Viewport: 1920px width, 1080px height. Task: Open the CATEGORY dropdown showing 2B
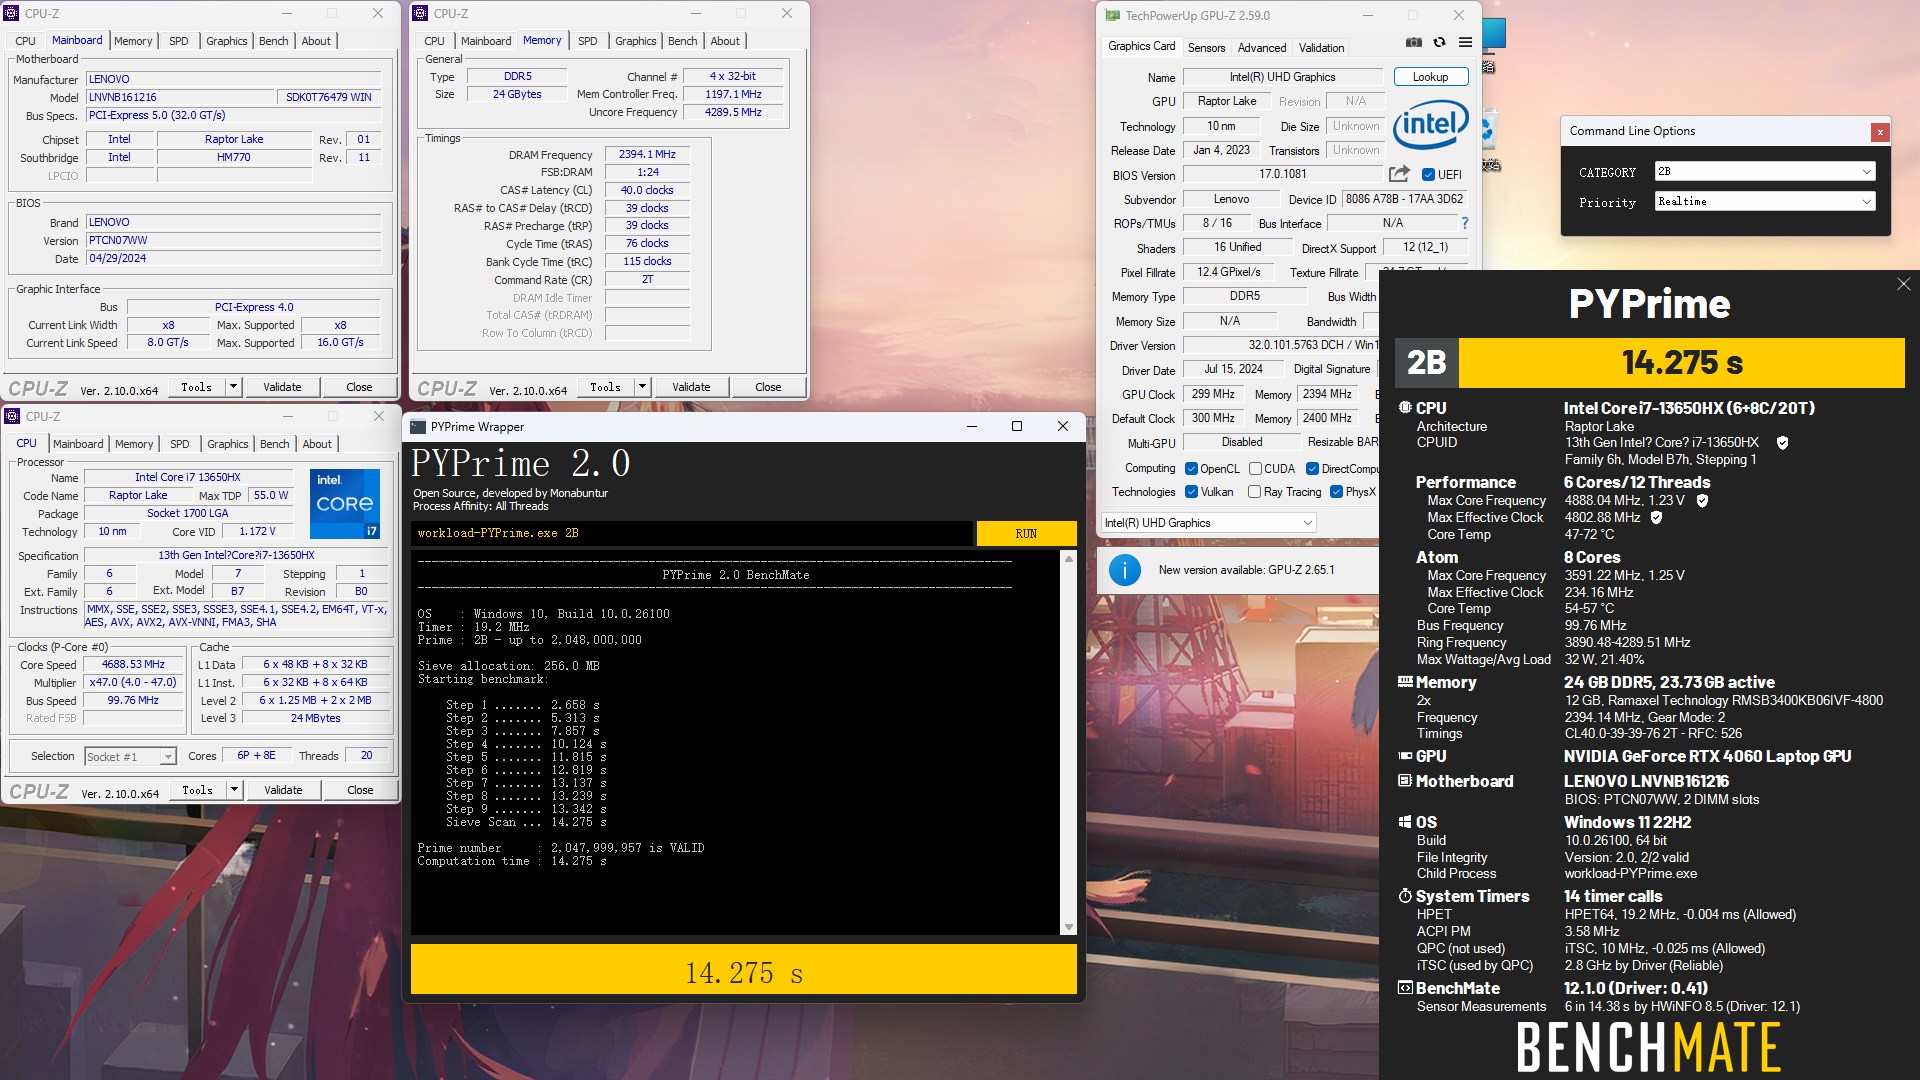[x=1765, y=172]
